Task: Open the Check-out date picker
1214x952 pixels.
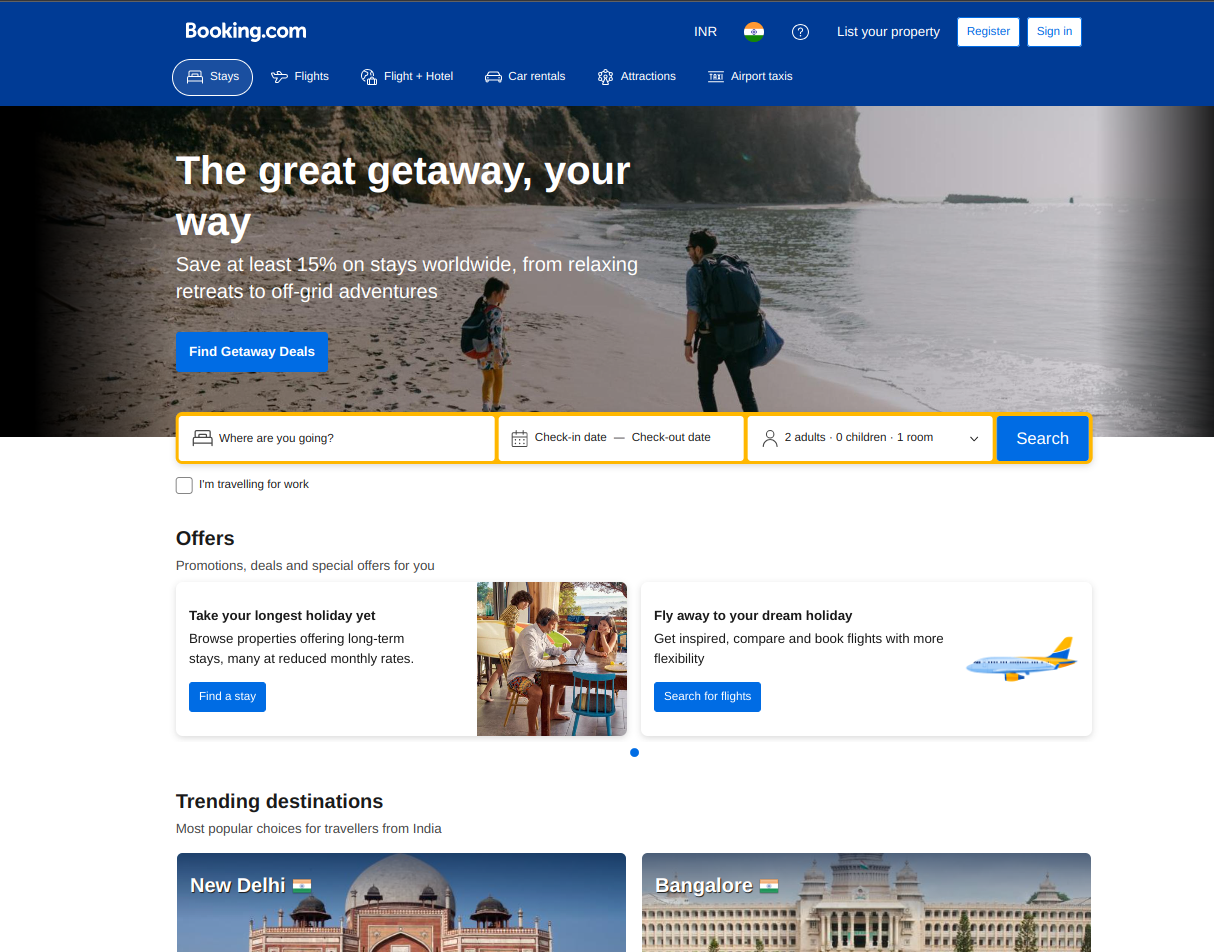Action: click(x=671, y=437)
